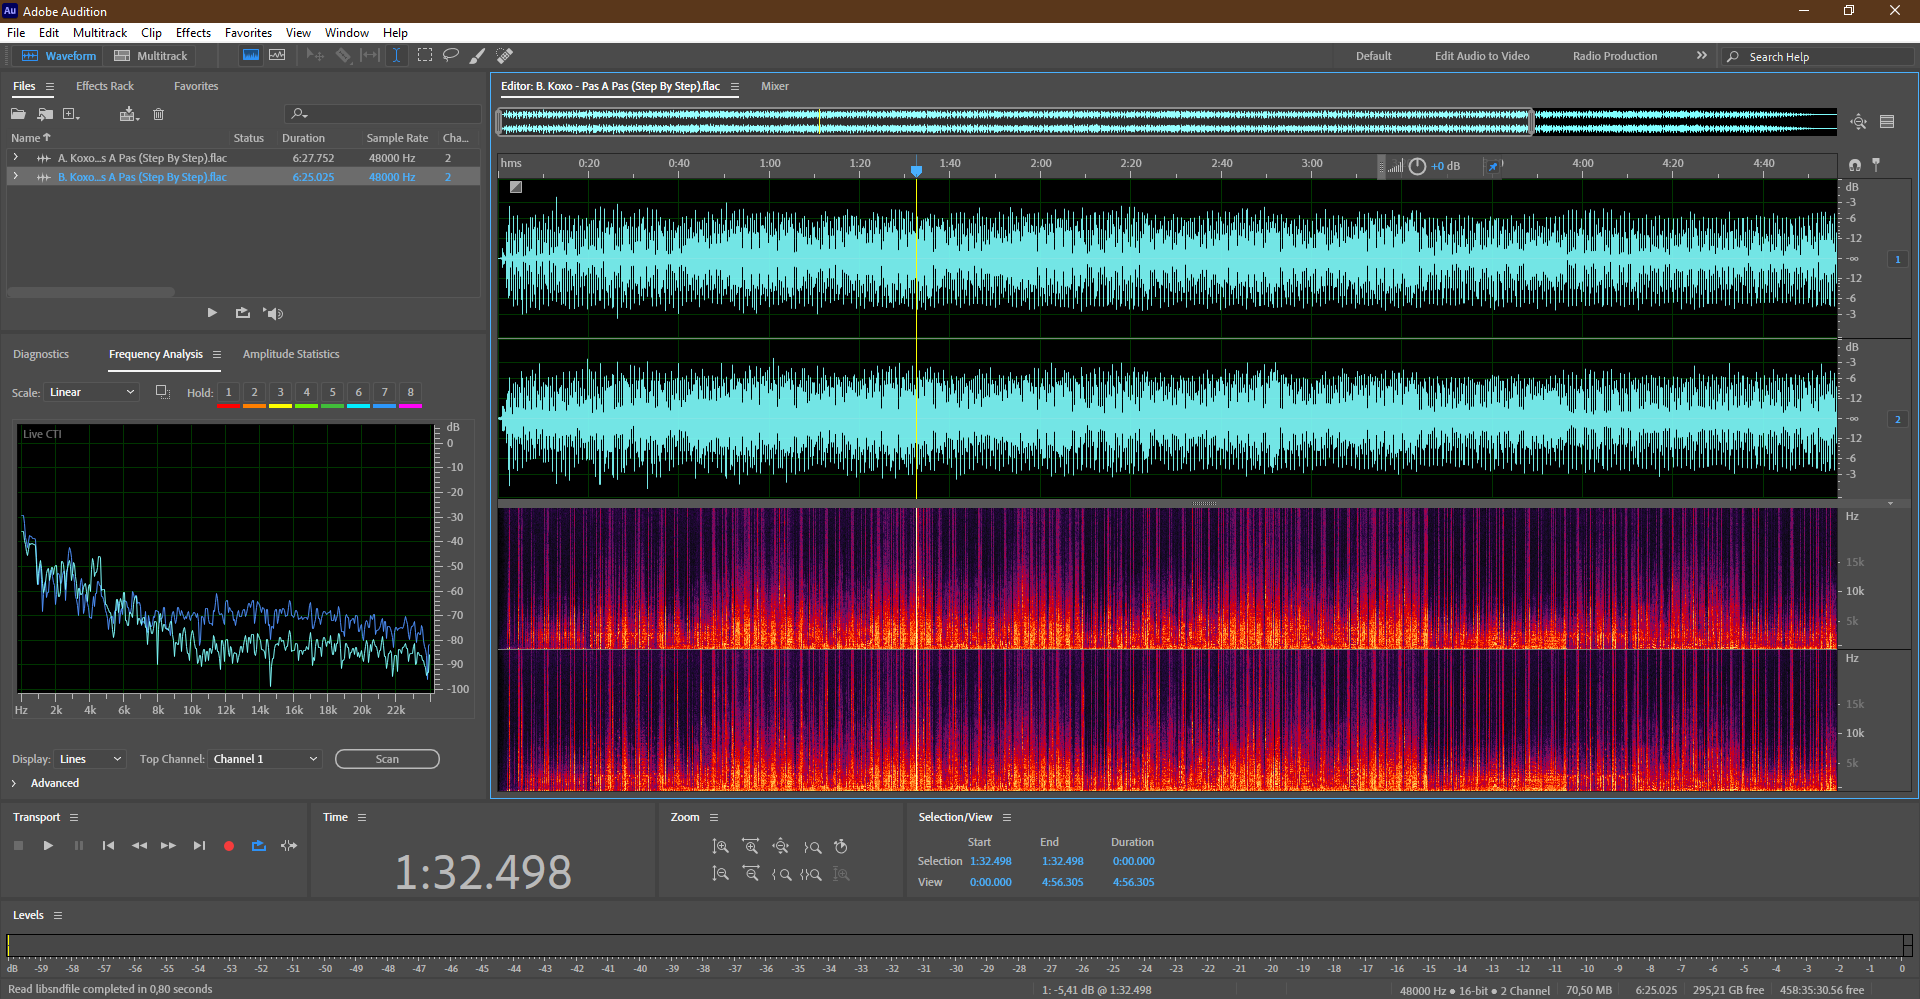Image resolution: width=1920 pixels, height=999 pixels.
Task: Toggle snapping magnet icon
Action: [x=1854, y=165]
